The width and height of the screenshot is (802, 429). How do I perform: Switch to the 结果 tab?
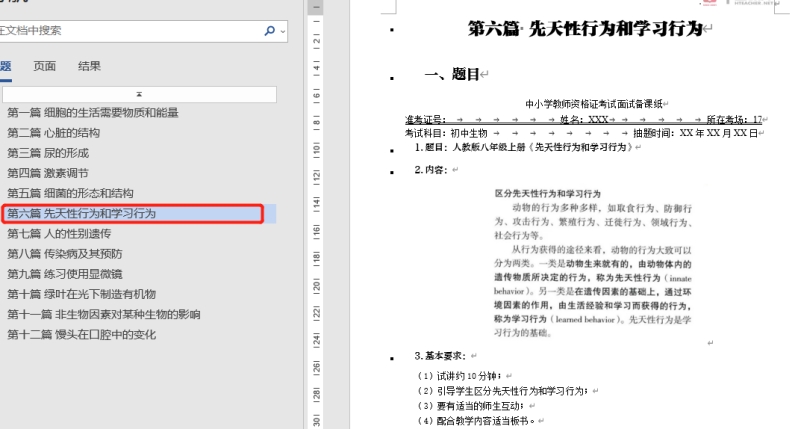pos(89,66)
